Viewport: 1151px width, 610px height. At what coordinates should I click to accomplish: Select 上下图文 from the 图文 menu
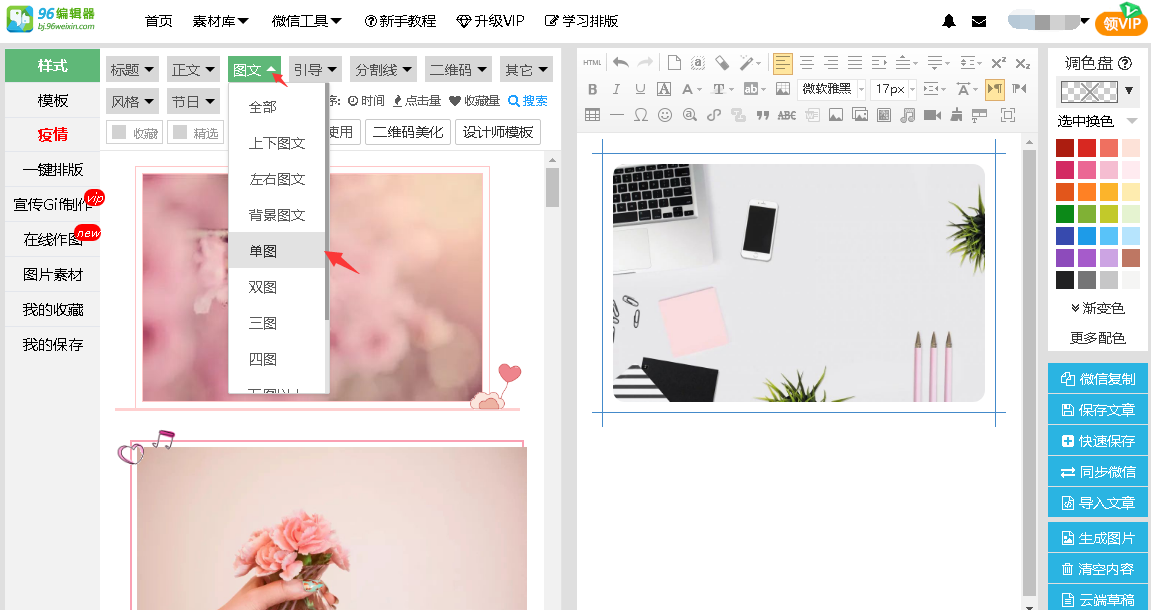click(x=277, y=143)
